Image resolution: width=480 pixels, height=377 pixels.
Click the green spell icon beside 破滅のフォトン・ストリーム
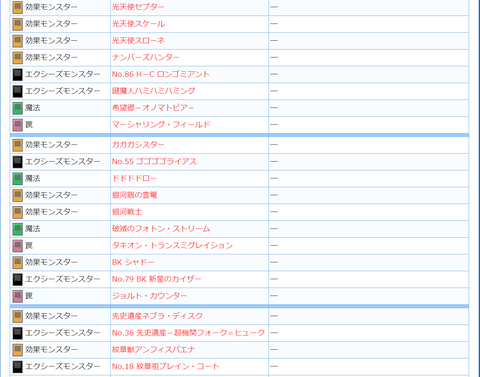coord(17,229)
